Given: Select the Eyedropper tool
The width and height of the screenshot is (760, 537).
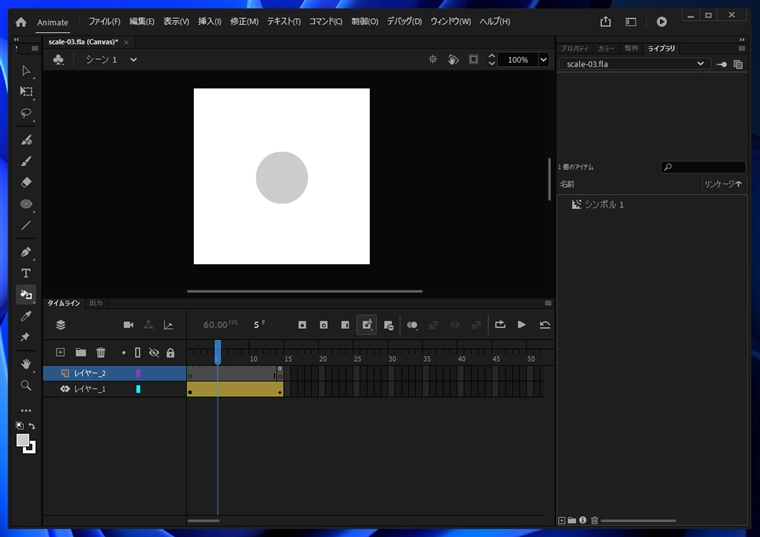Looking at the screenshot, I should click(26, 316).
